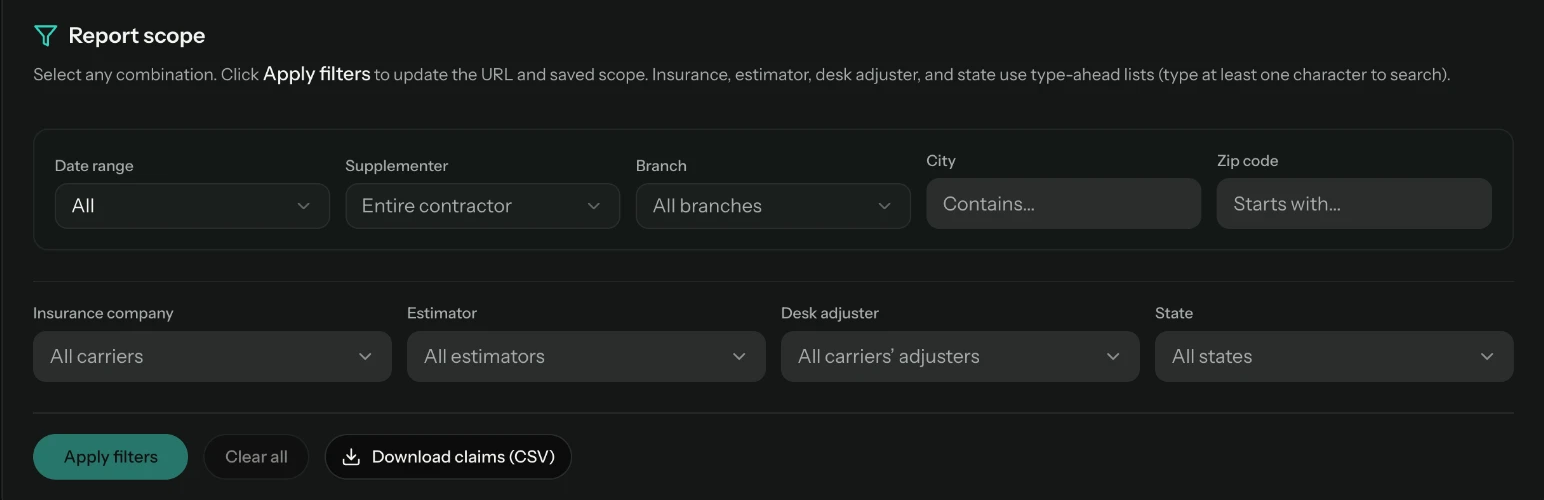Click the Date range label

[x=94, y=166]
